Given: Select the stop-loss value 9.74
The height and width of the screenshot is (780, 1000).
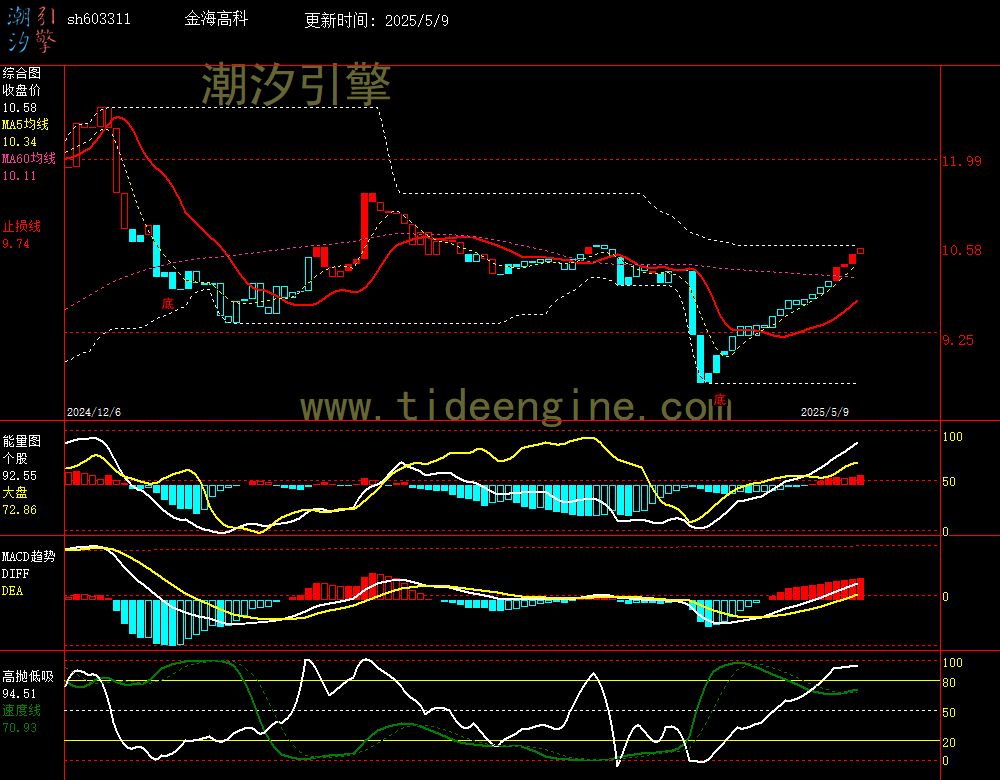Looking at the screenshot, I should (x=16, y=244).
